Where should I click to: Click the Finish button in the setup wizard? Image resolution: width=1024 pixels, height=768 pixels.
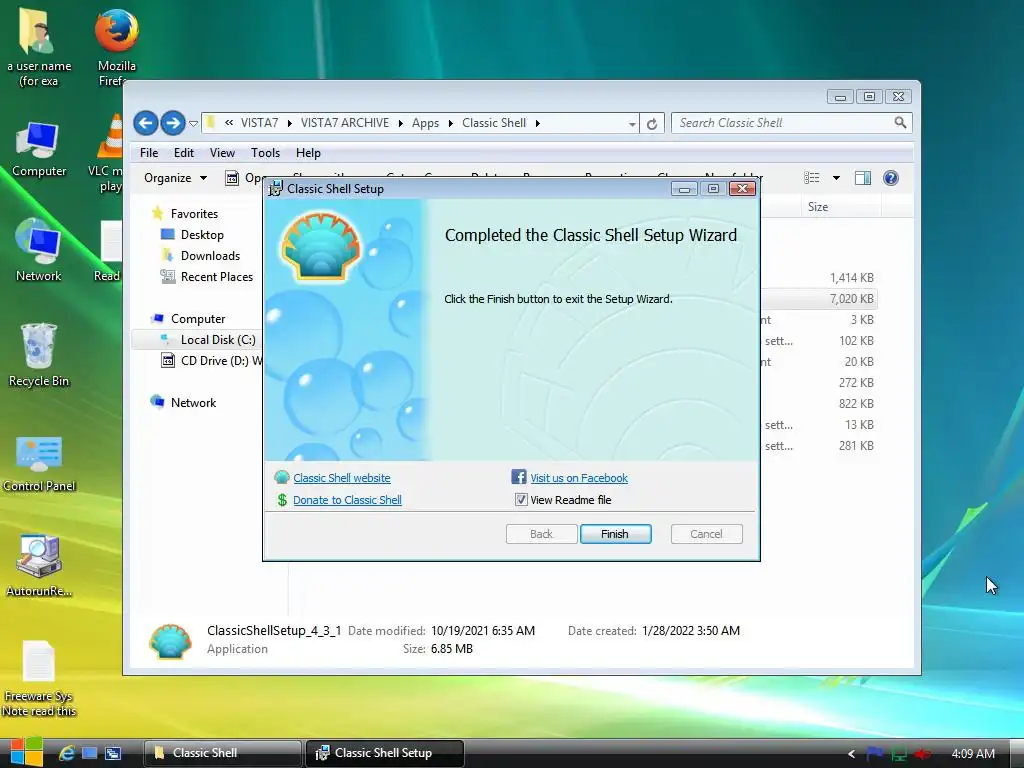pos(615,534)
